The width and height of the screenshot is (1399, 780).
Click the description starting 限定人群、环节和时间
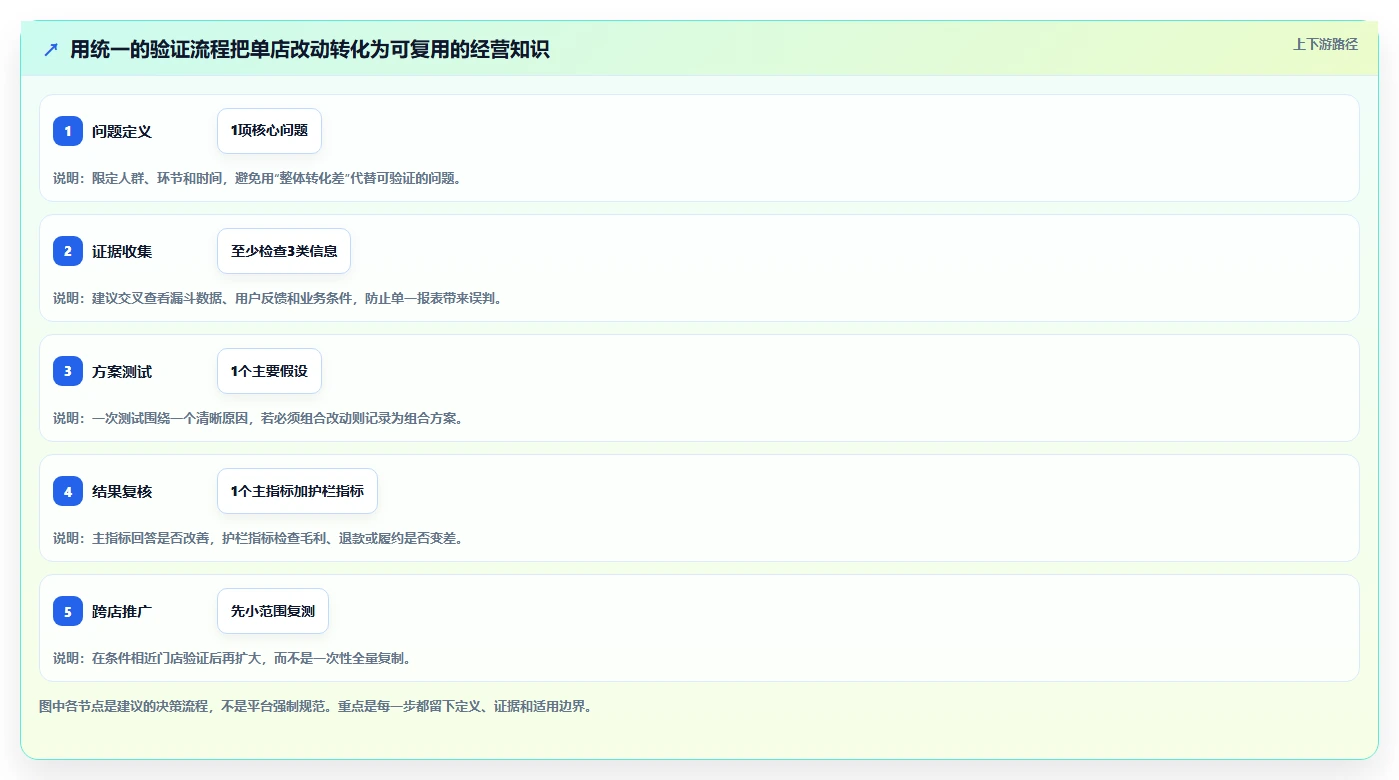coord(257,178)
